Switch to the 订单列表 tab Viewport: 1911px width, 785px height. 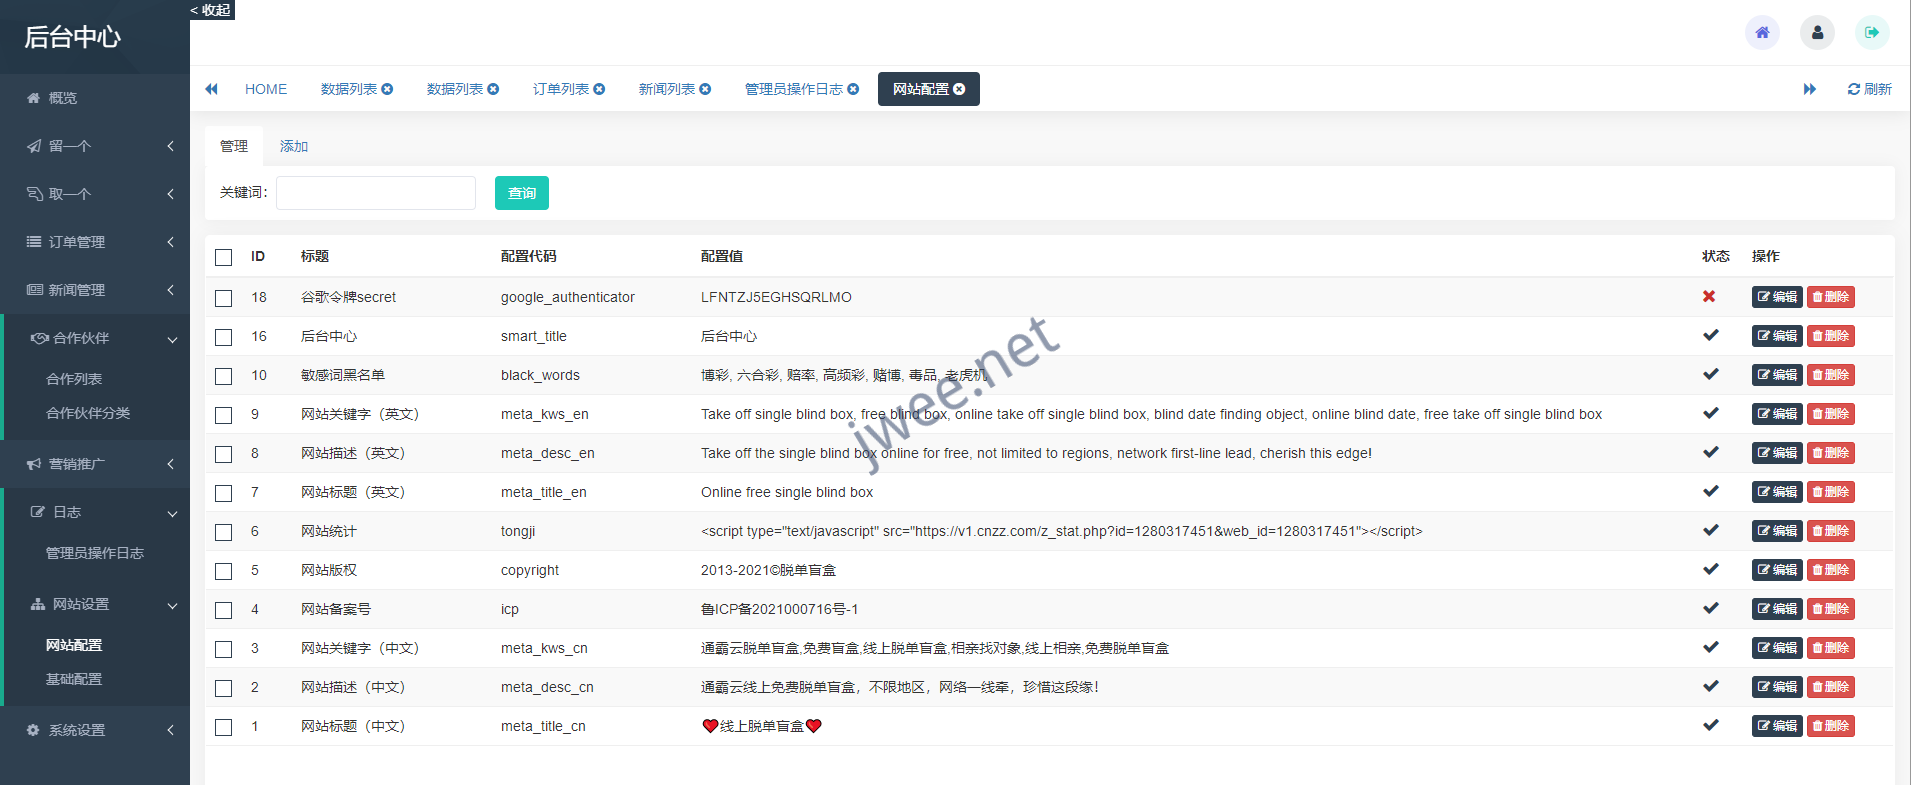point(561,89)
